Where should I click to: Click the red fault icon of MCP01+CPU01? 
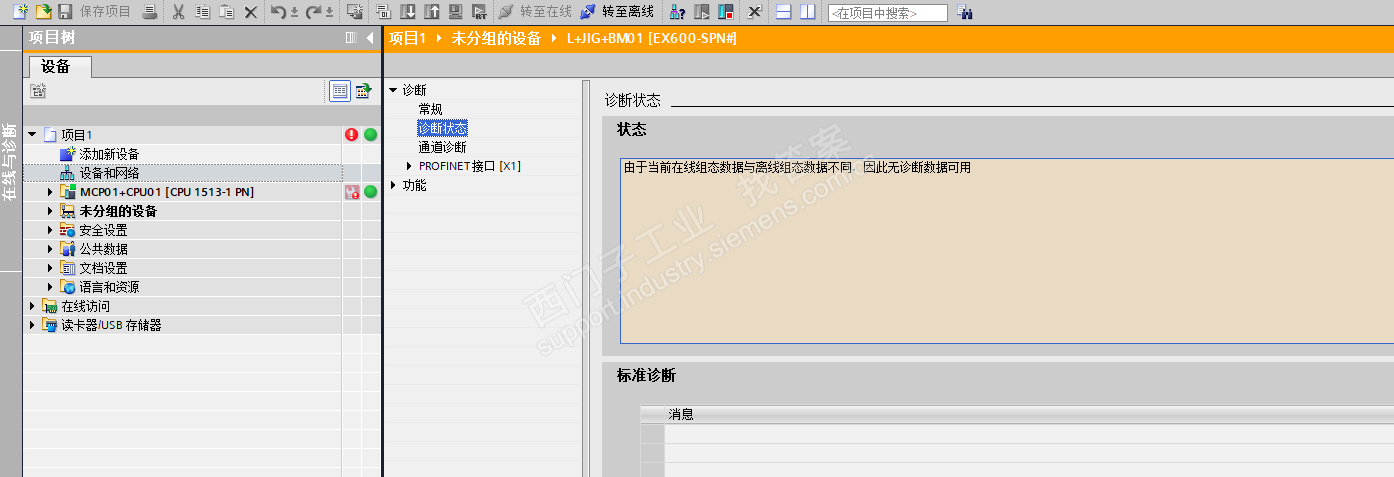click(x=351, y=192)
